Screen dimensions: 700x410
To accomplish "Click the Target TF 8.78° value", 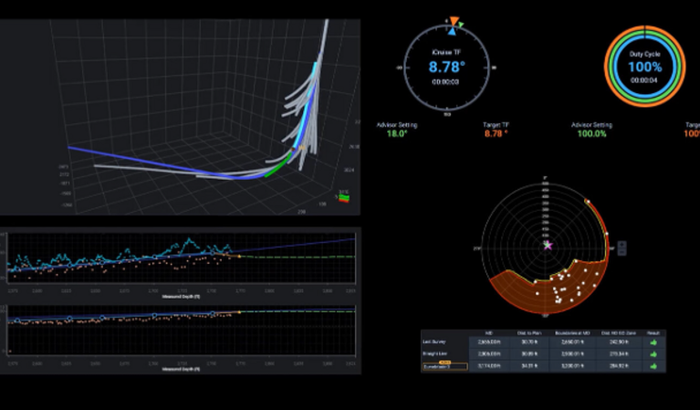I will pyautogui.click(x=492, y=132).
